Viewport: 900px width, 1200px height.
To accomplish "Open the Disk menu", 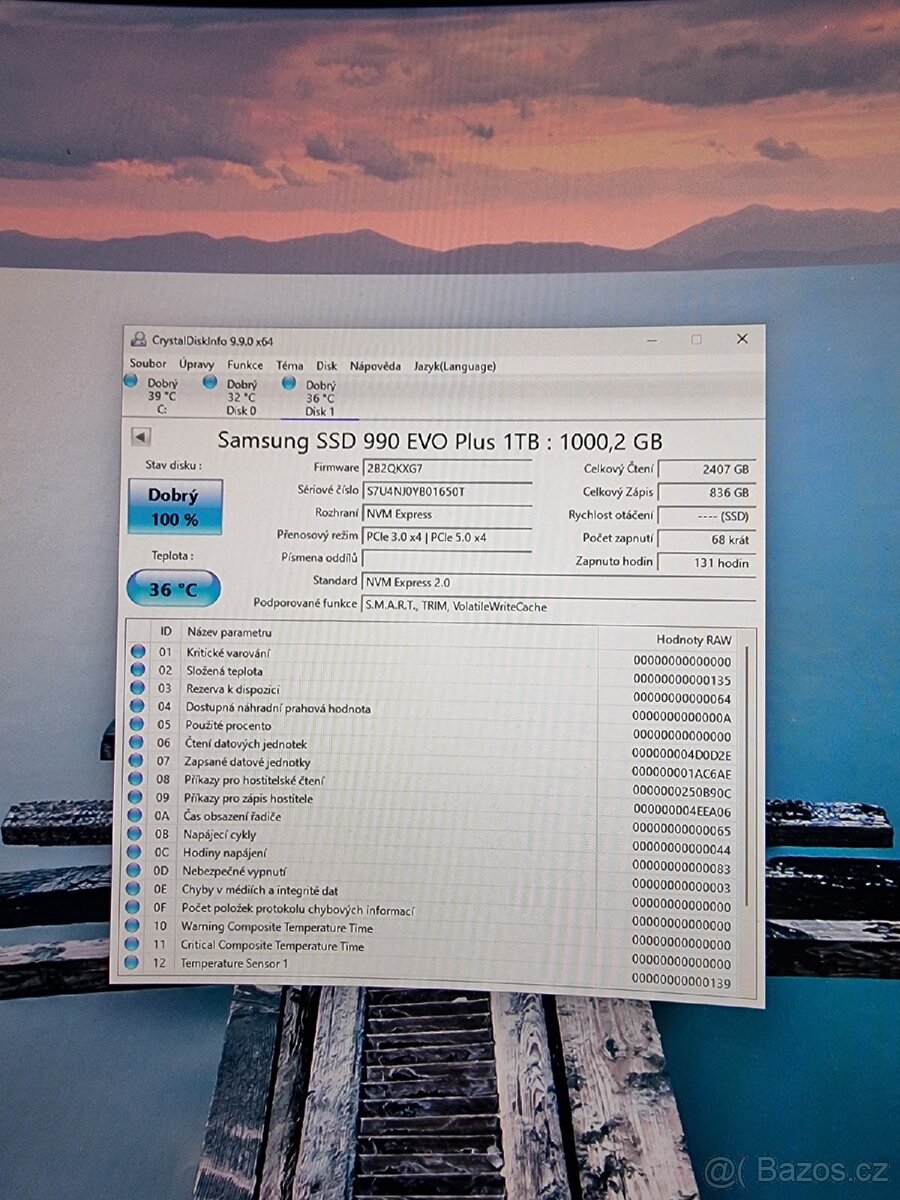I will [327, 366].
